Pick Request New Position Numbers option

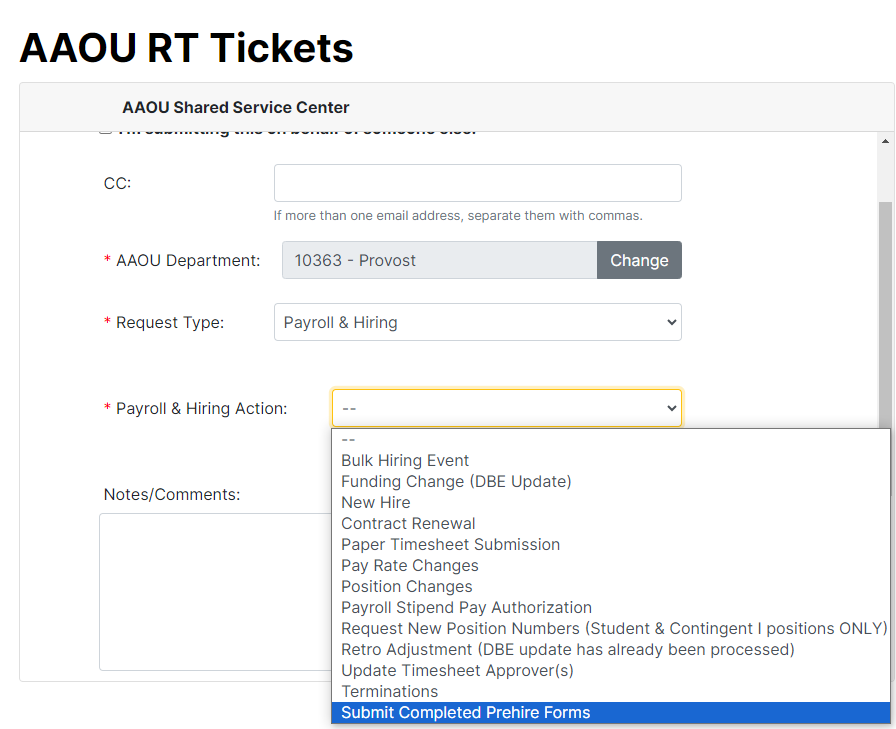[614, 628]
